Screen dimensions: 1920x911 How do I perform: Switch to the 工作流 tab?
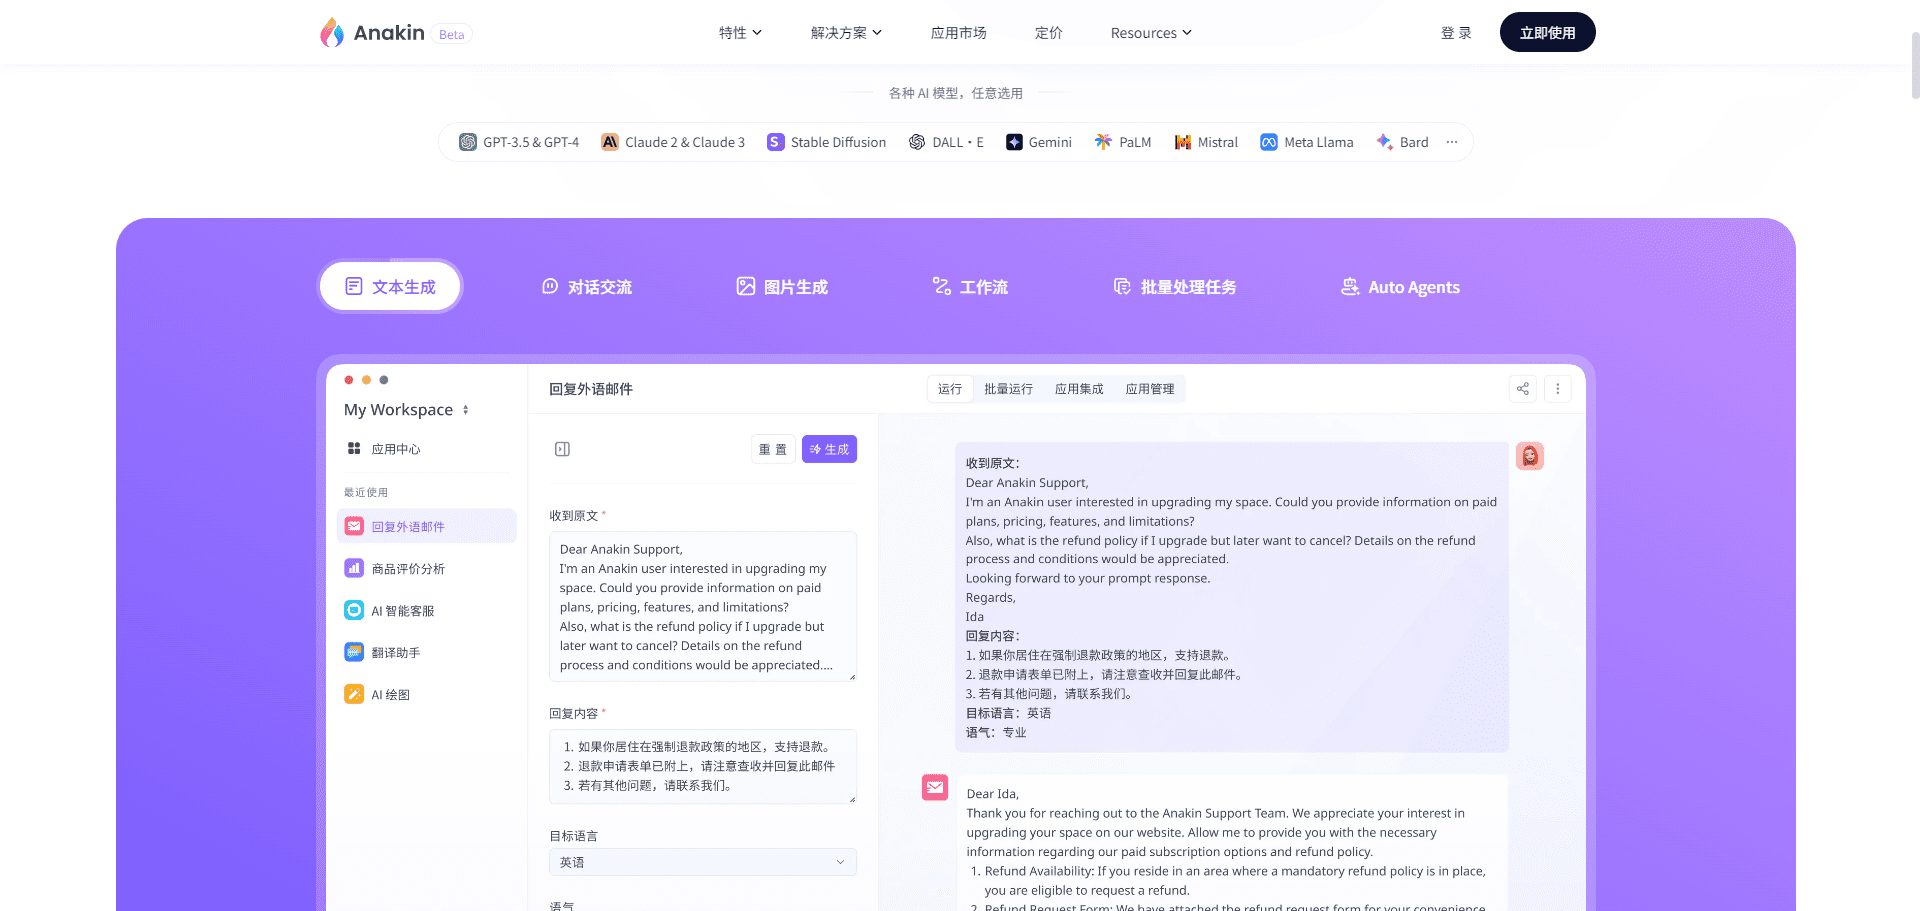pyautogui.click(x=970, y=287)
